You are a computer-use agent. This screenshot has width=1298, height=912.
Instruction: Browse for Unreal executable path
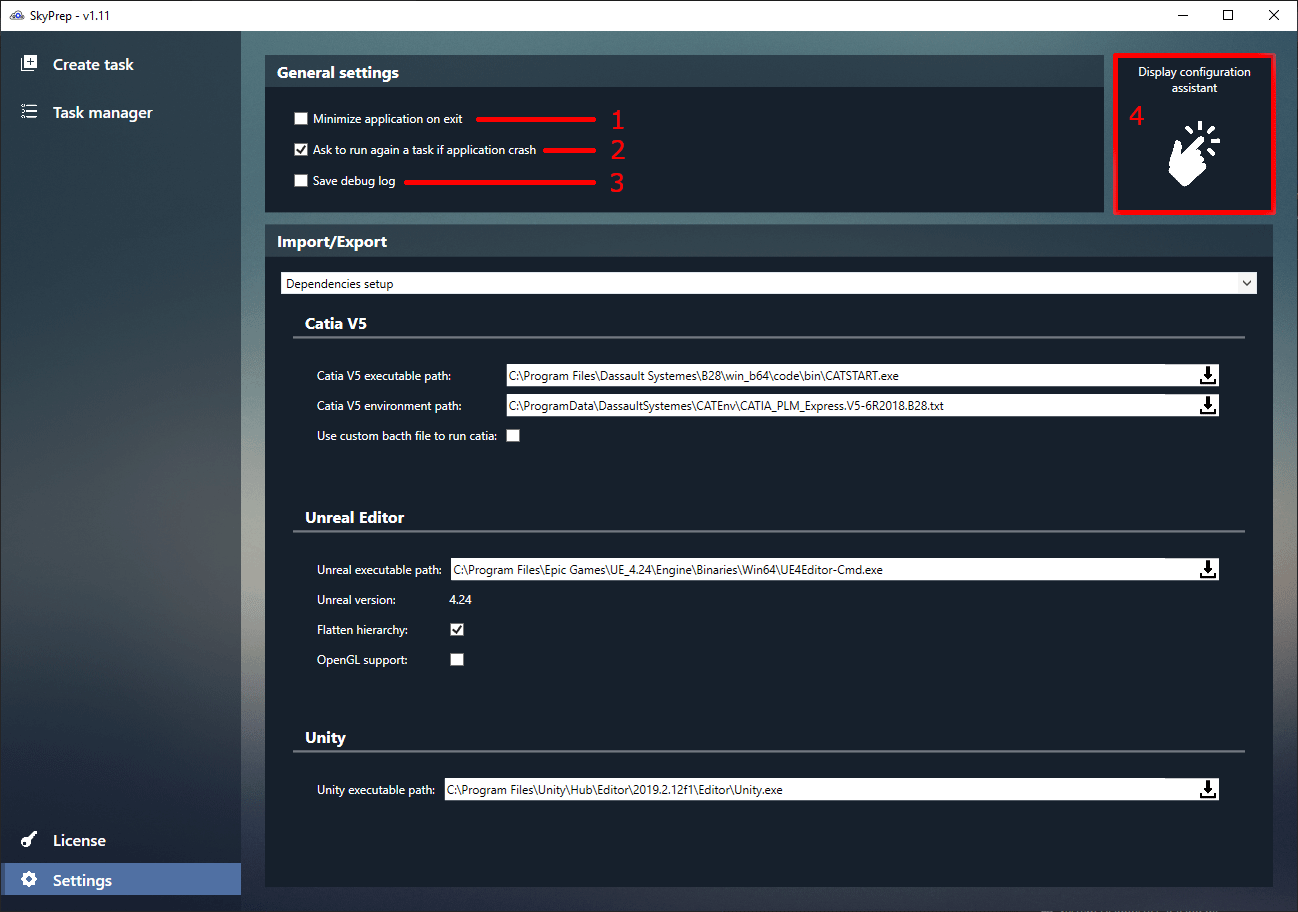point(1208,569)
